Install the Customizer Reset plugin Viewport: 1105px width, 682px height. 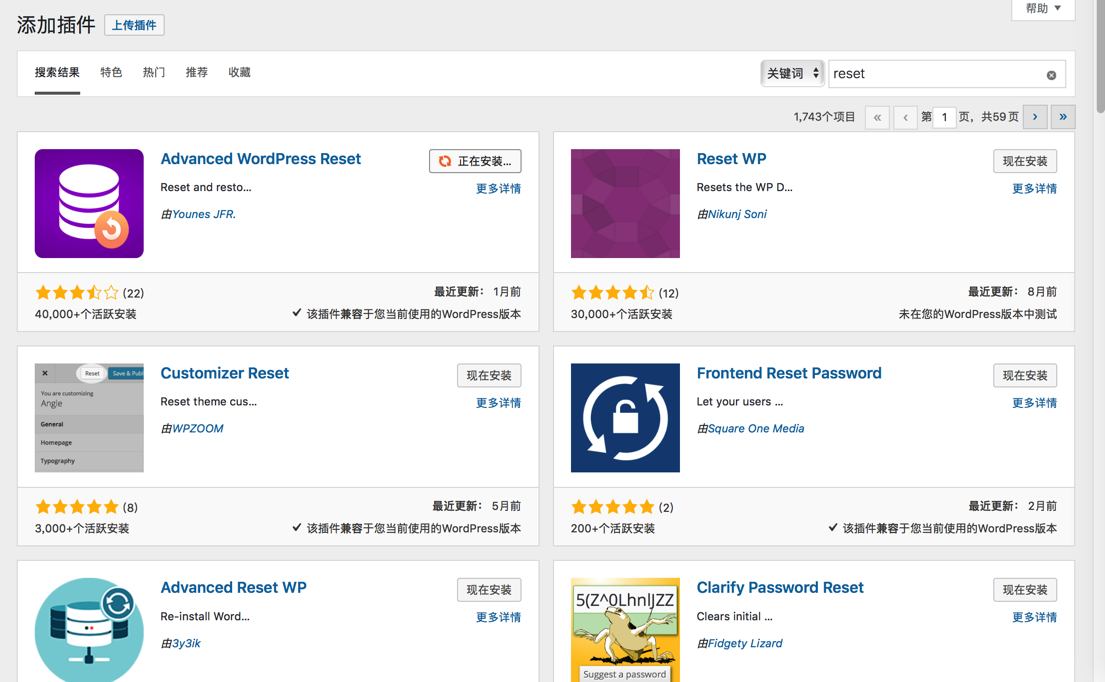click(489, 375)
